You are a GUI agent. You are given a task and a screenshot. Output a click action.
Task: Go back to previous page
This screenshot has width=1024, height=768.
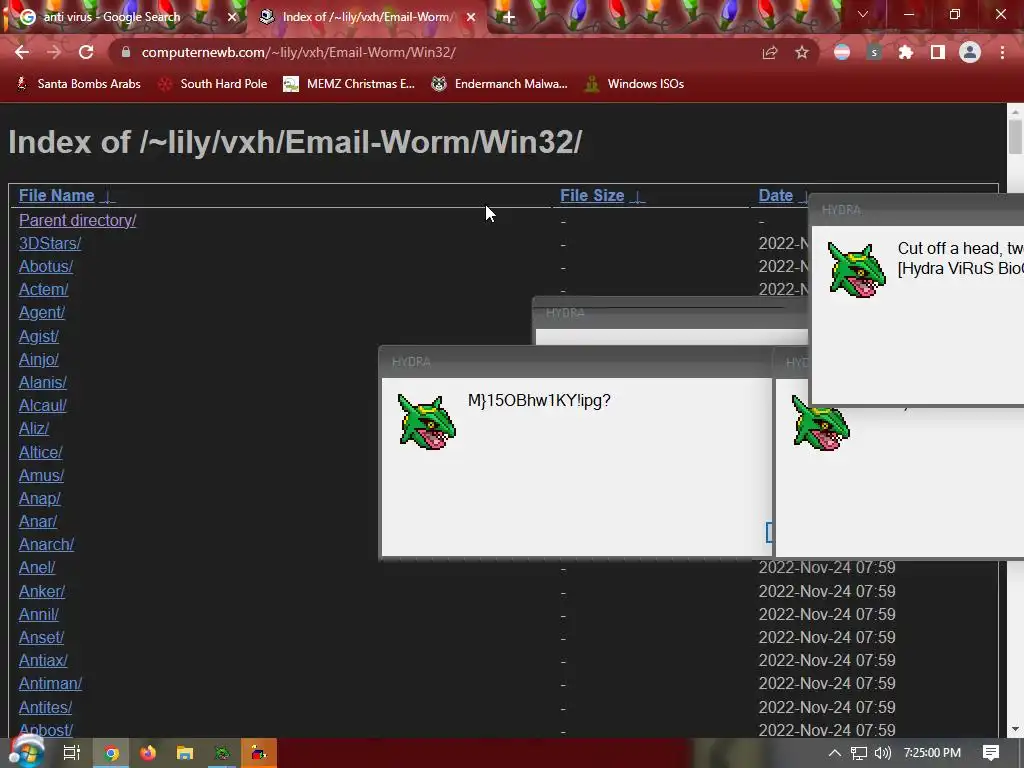click(22, 52)
